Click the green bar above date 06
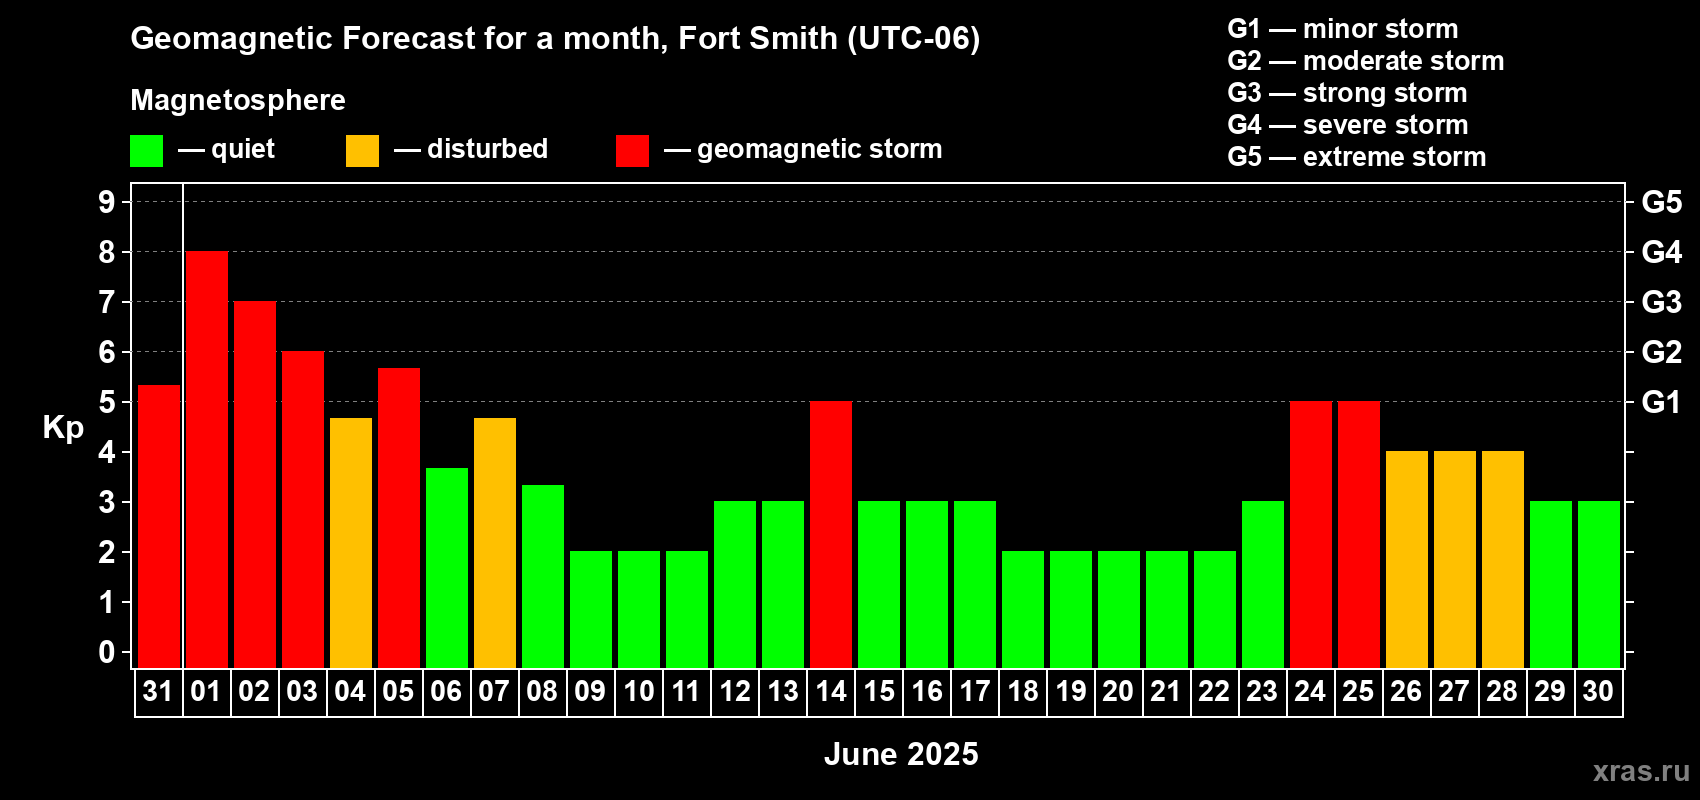1700x800 pixels. point(447,567)
